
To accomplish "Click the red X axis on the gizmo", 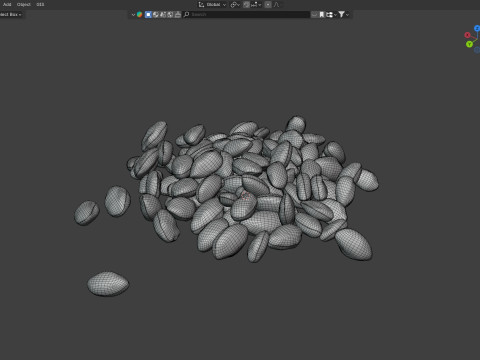I will tap(467, 35).
